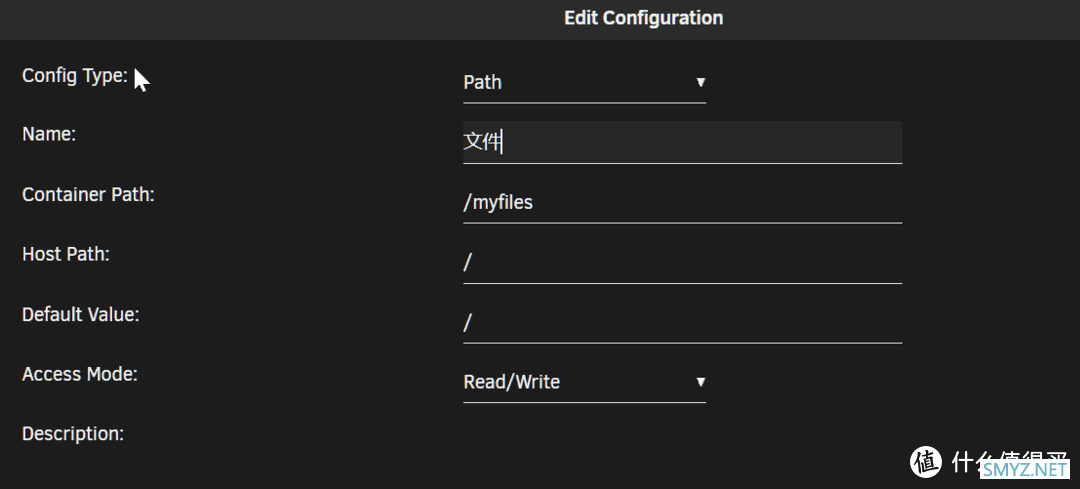This screenshot has height=489, width=1080.
Task: Click the Container Path label
Action: coord(88,195)
